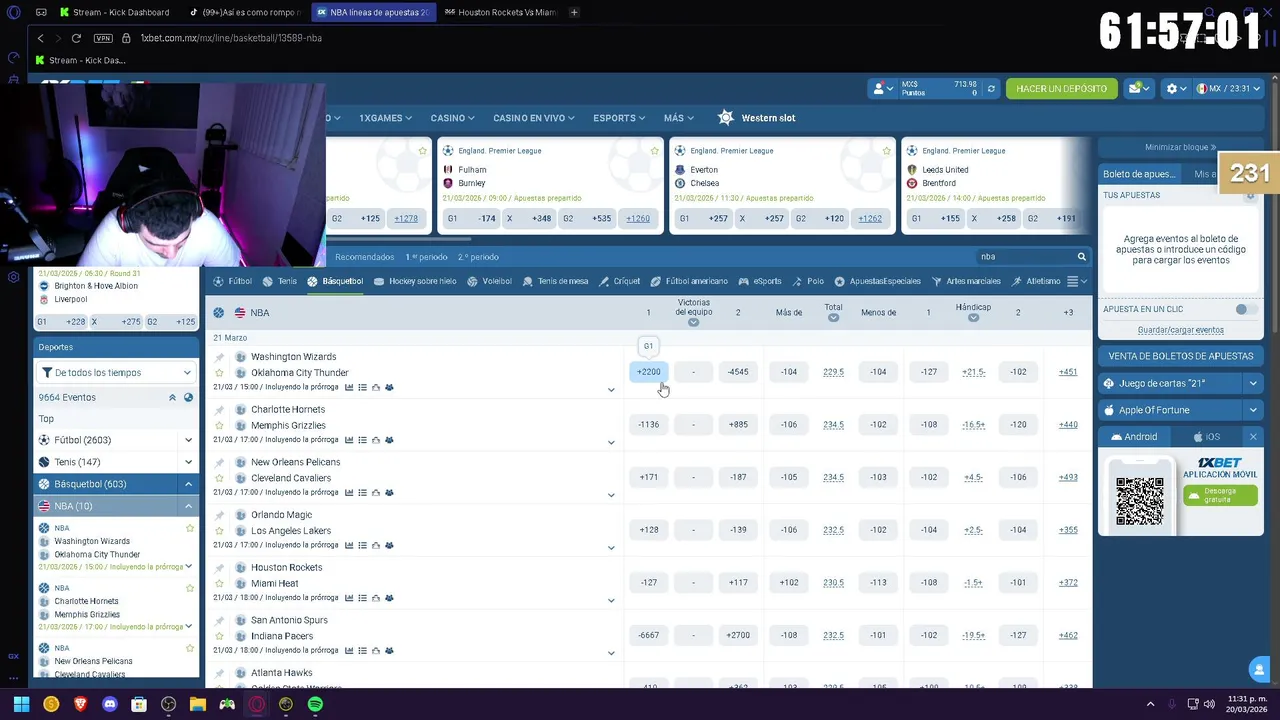Favorite the Spurs vs Pacers match star

(219, 637)
